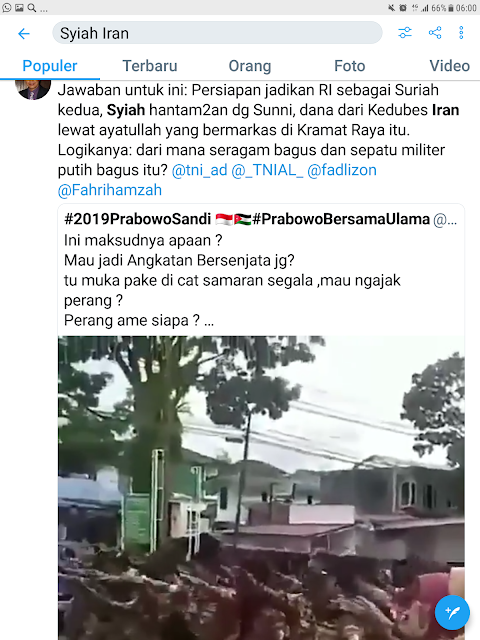The image size is (480, 640).
Task: Tap the search notification icon in status bar
Action: click(31, 7)
